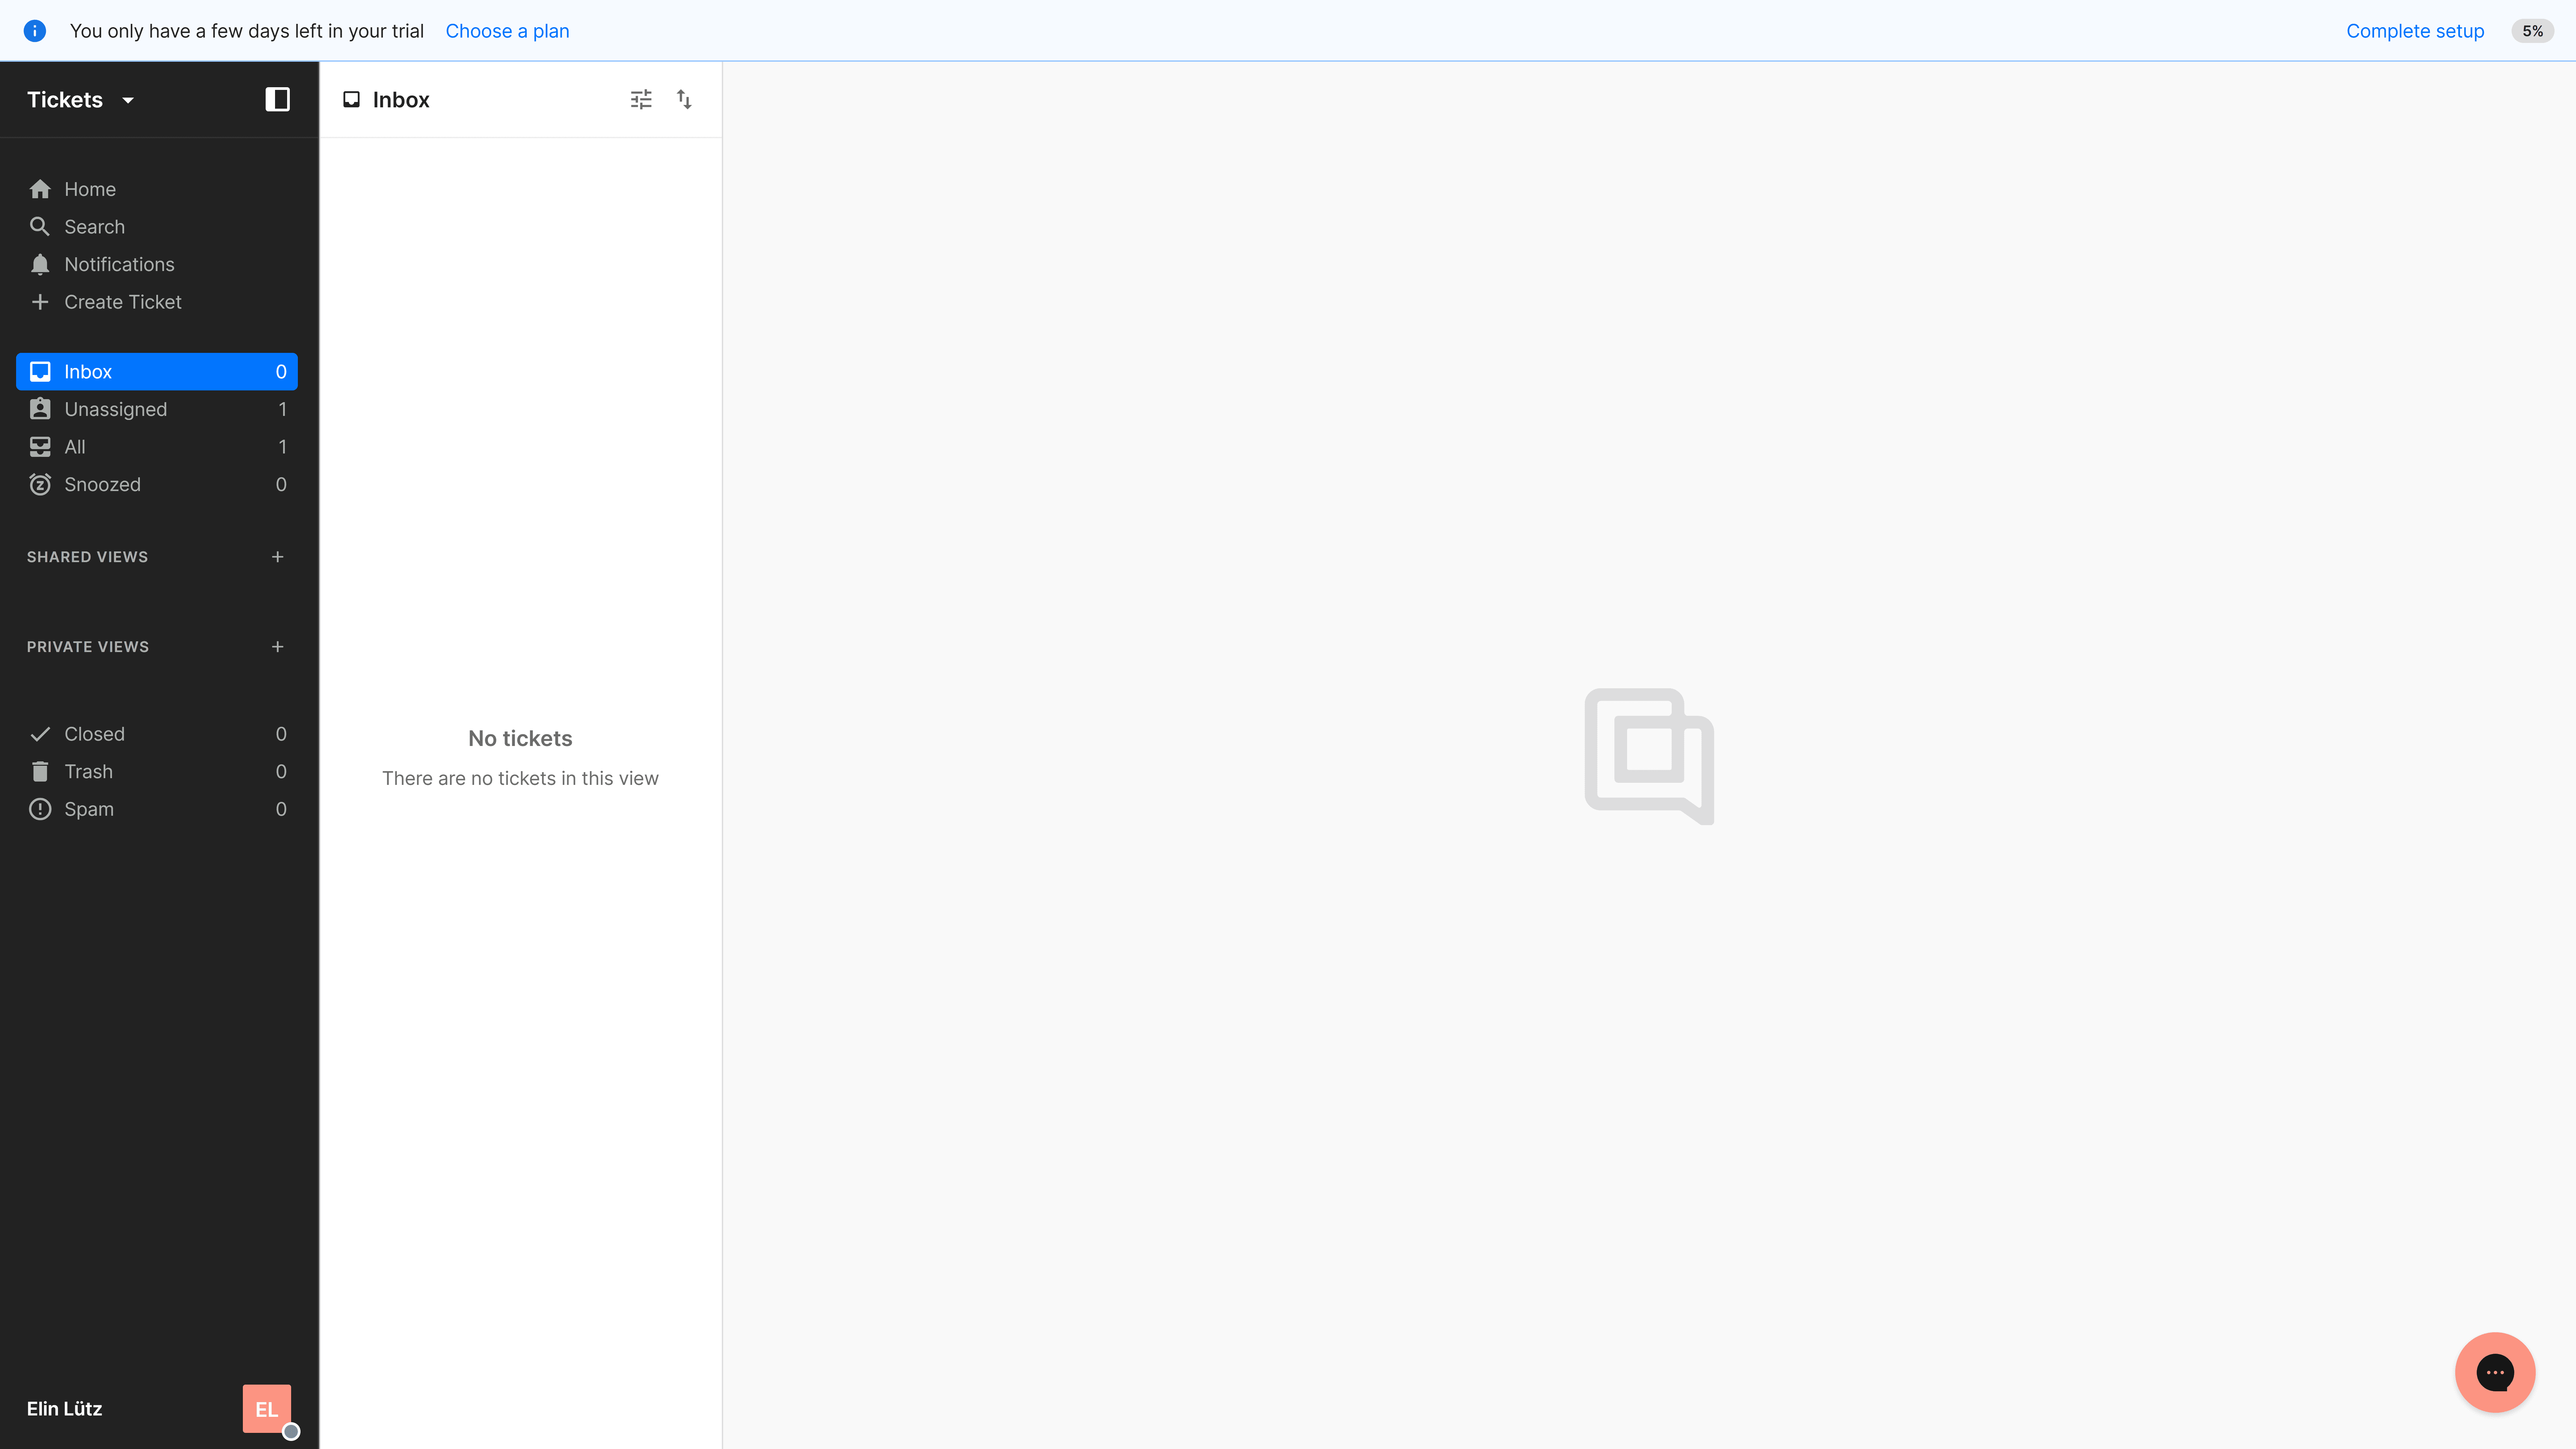Click the 5% setup progress badge

tap(2532, 31)
